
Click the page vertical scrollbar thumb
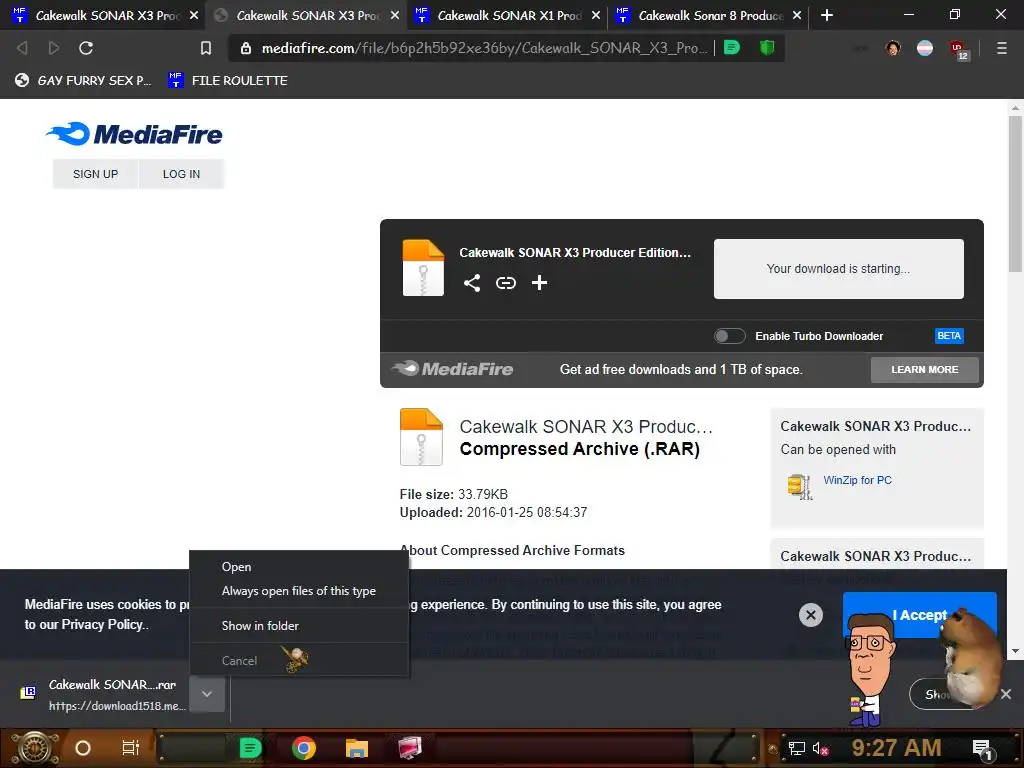pos(1015,194)
